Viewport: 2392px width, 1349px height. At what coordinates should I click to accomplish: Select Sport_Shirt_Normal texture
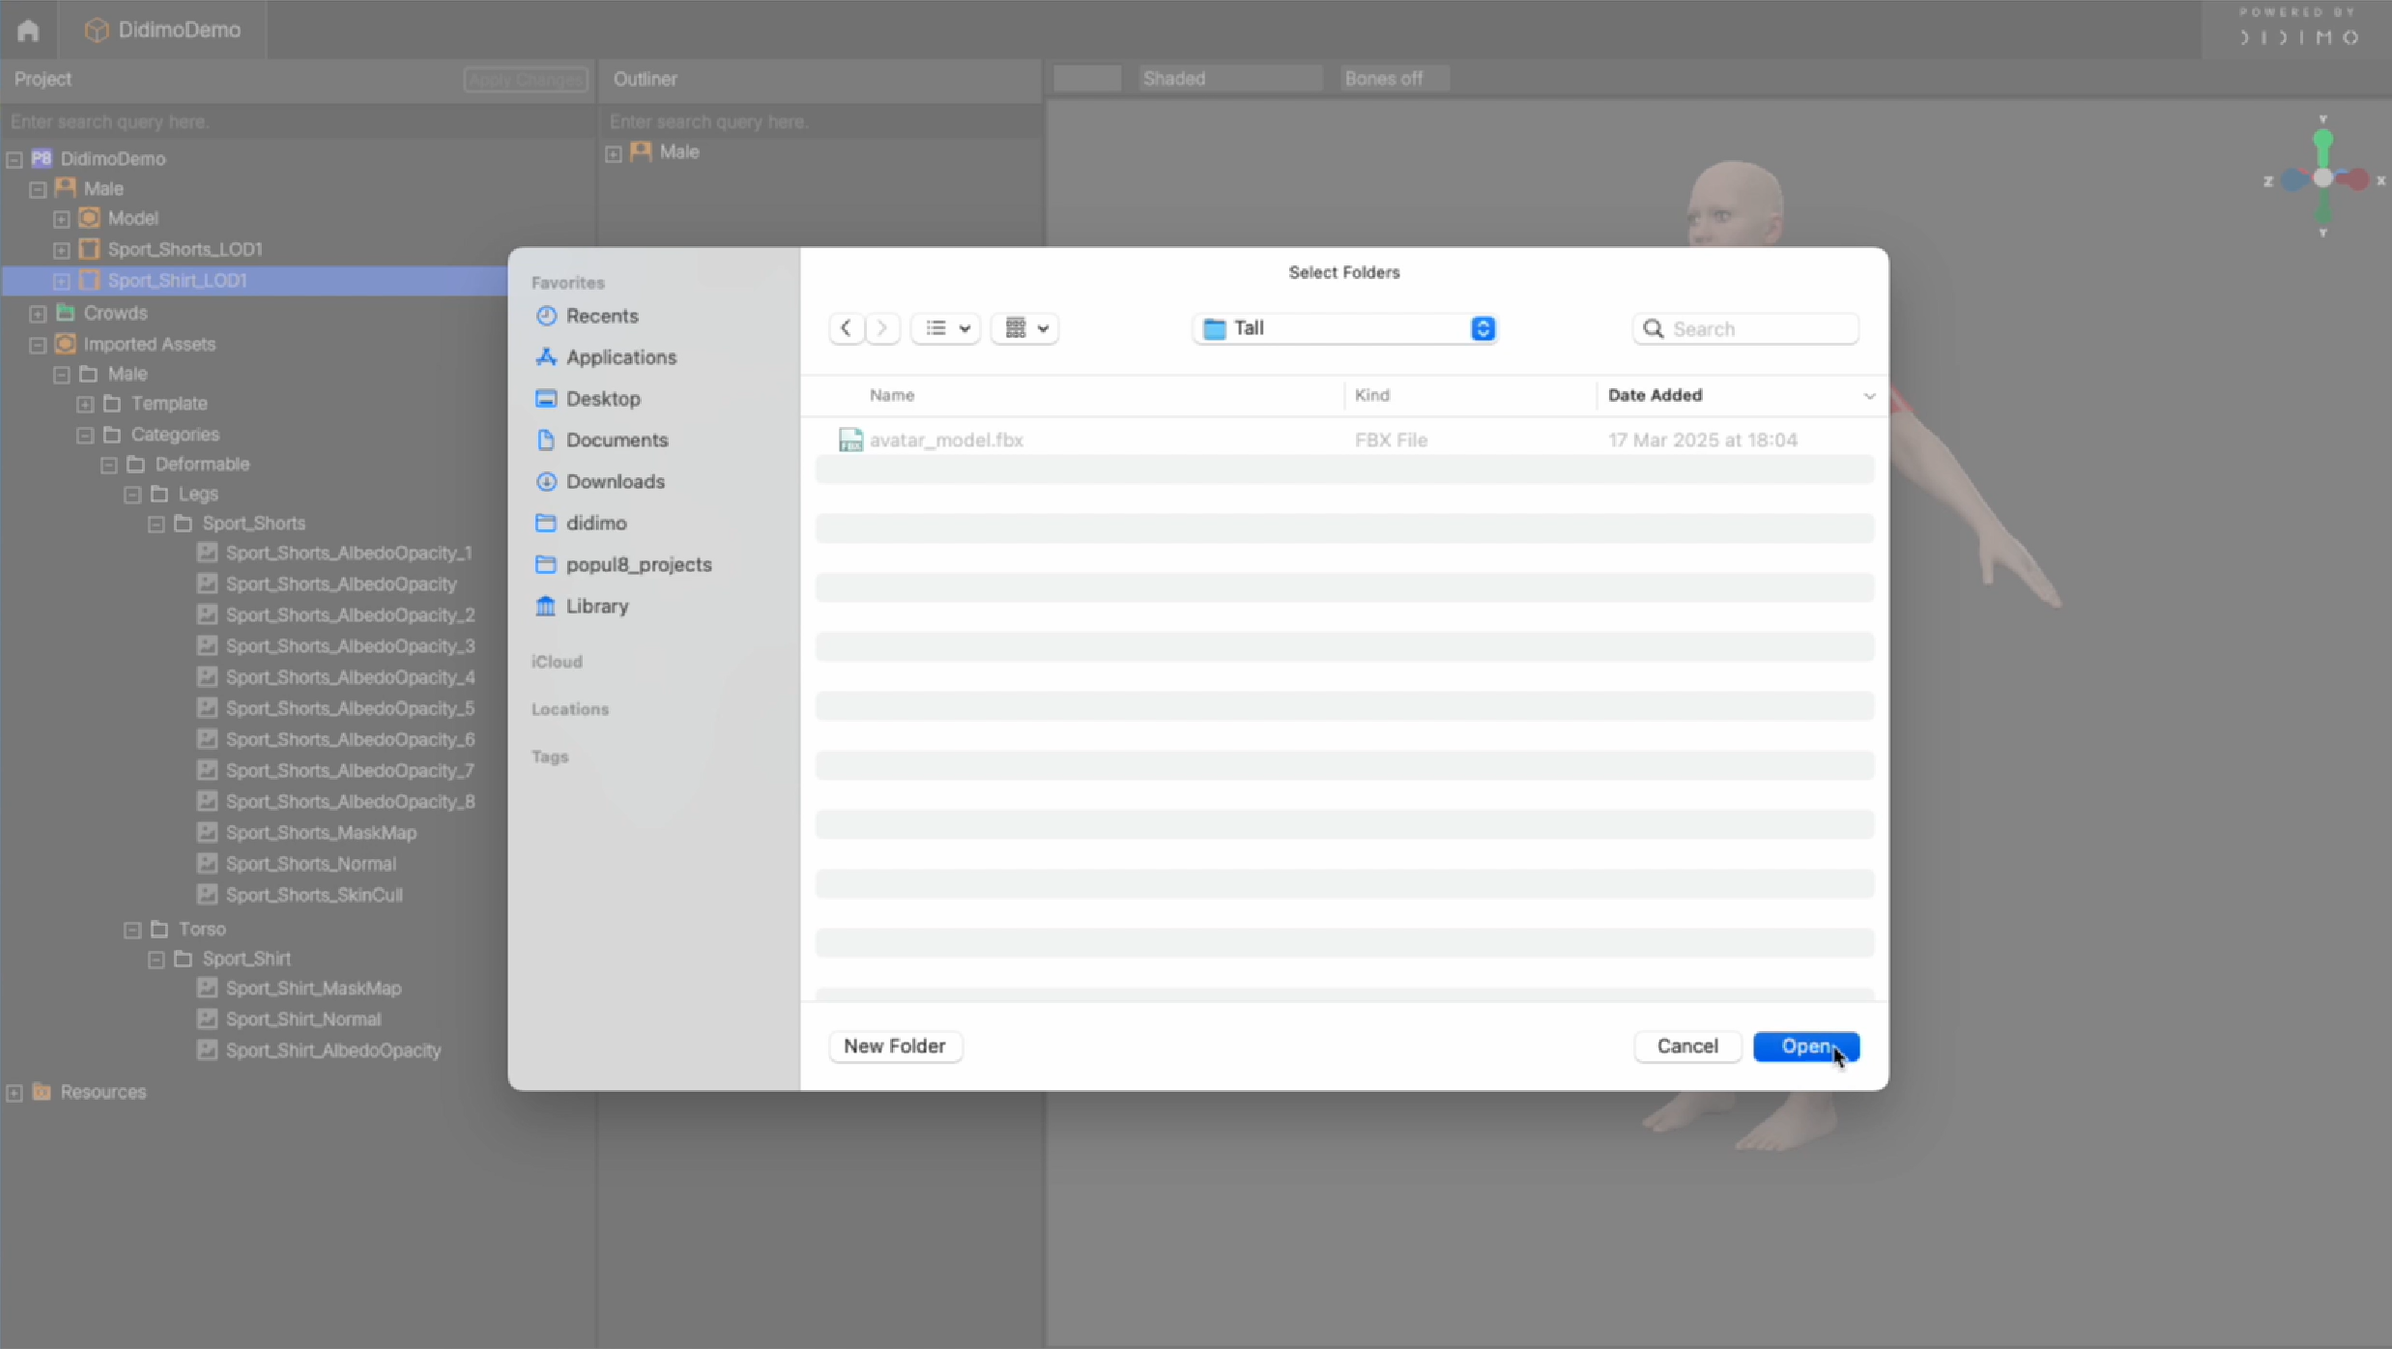(x=303, y=1019)
